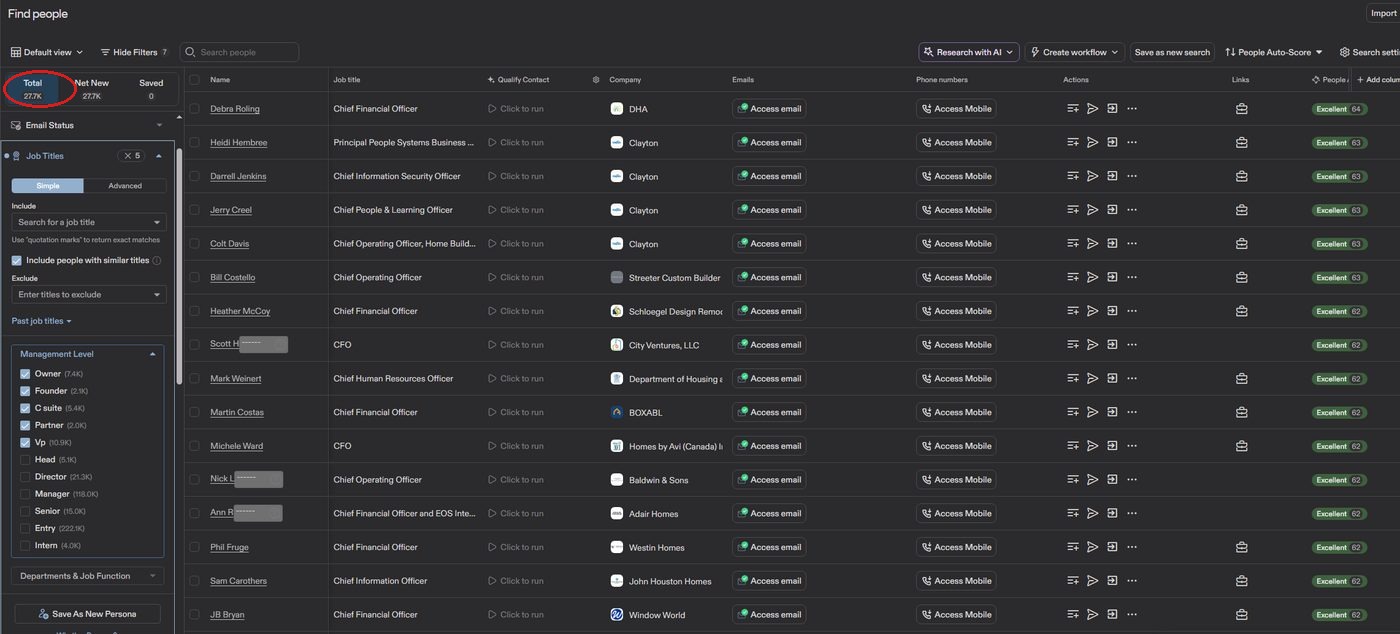
Task: Switch to the Total results tab
Action: pyautogui.click(x=33, y=89)
